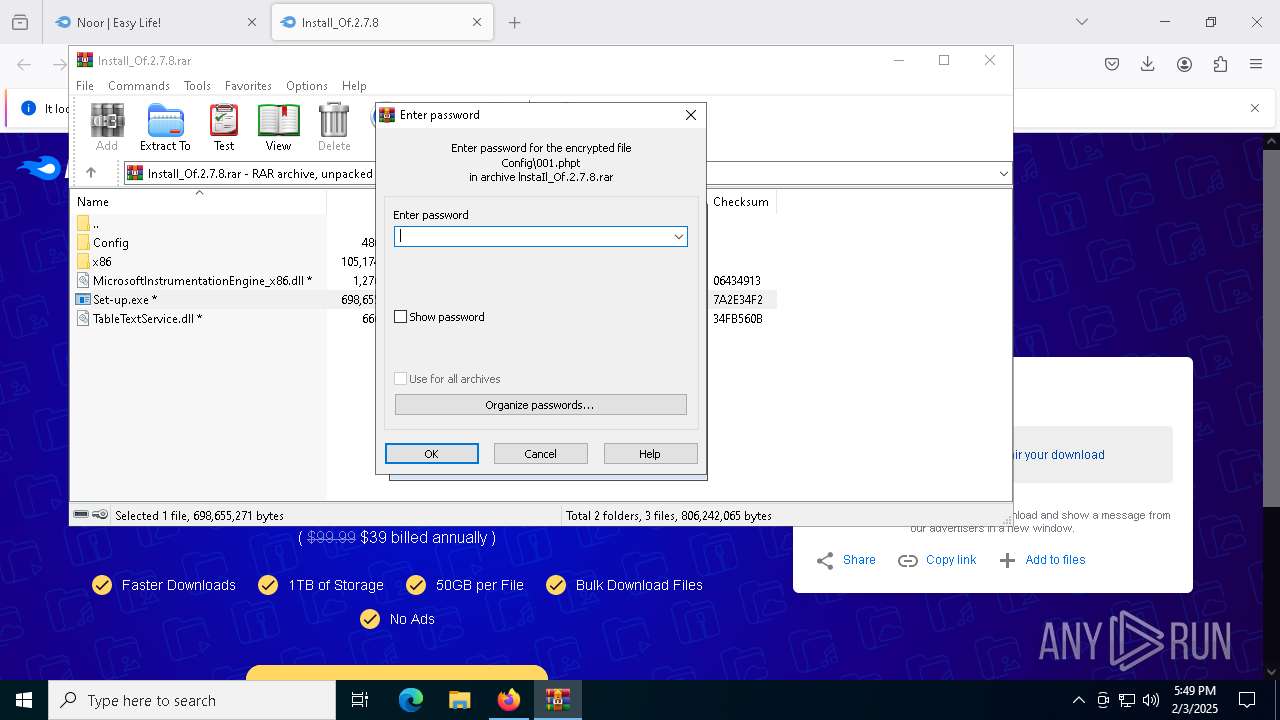Click Add to files on the page

point(1043,560)
